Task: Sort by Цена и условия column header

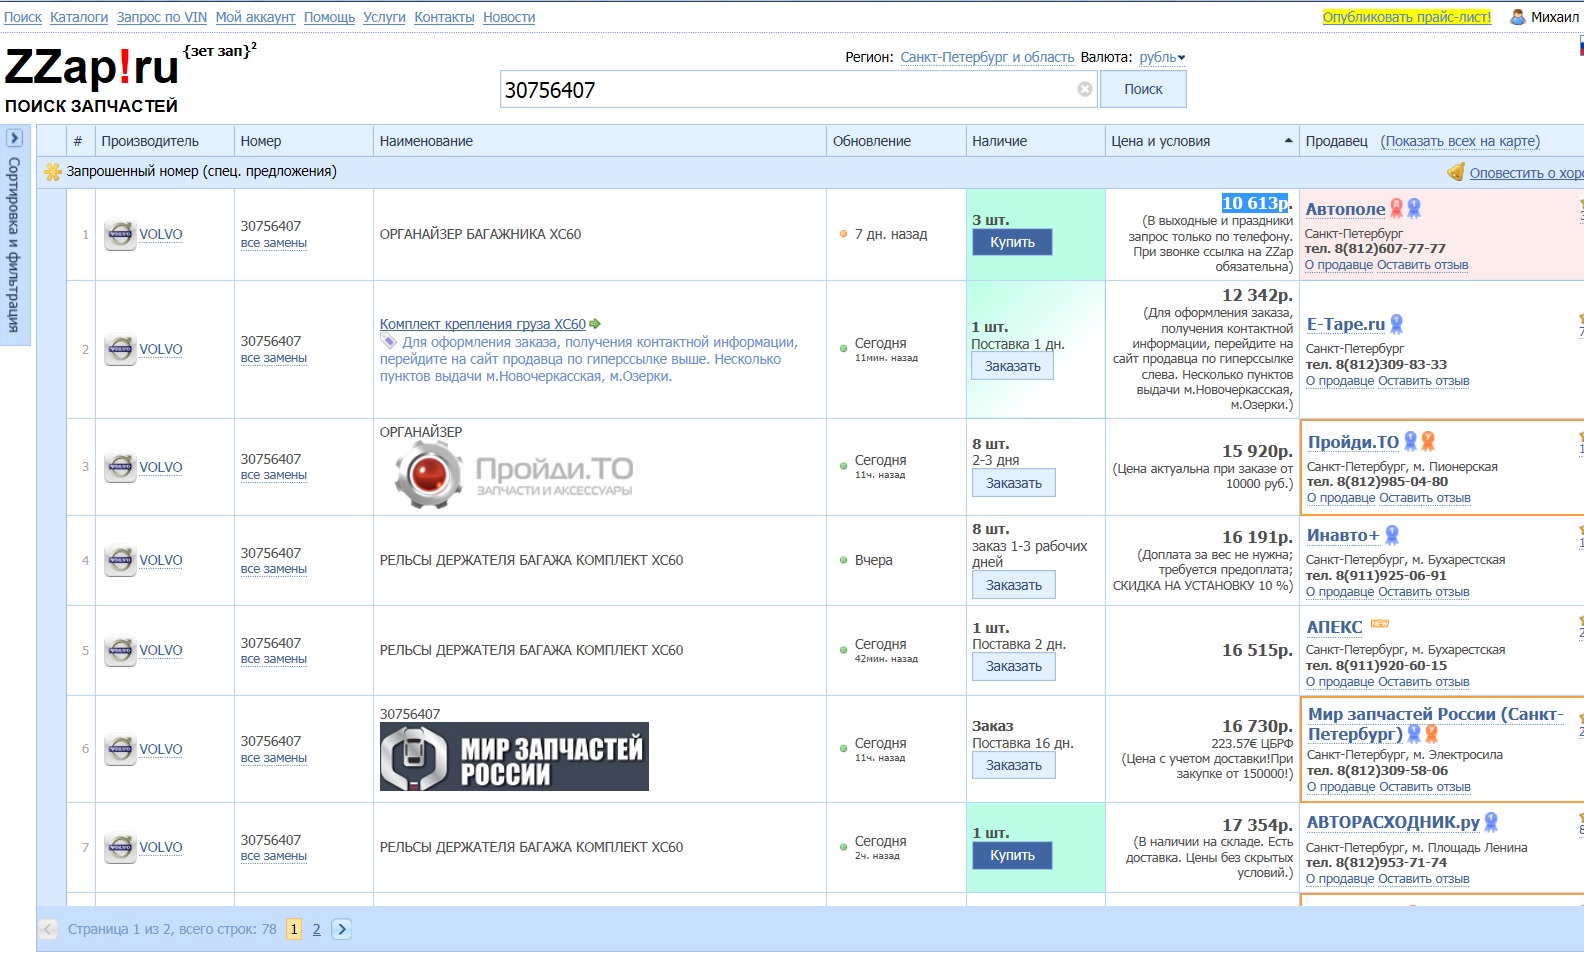Action: pyautogui.click(x=1202, y=141)
